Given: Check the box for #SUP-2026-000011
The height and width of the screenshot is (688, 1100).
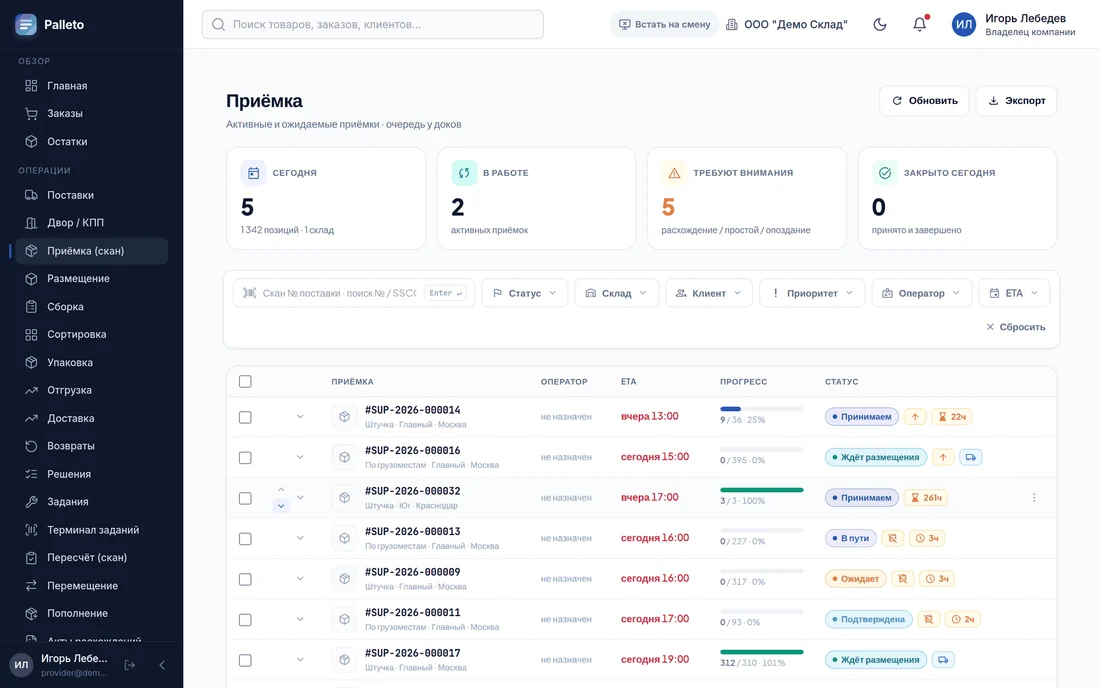Looking at the screenshot, I should click(245, 620).
